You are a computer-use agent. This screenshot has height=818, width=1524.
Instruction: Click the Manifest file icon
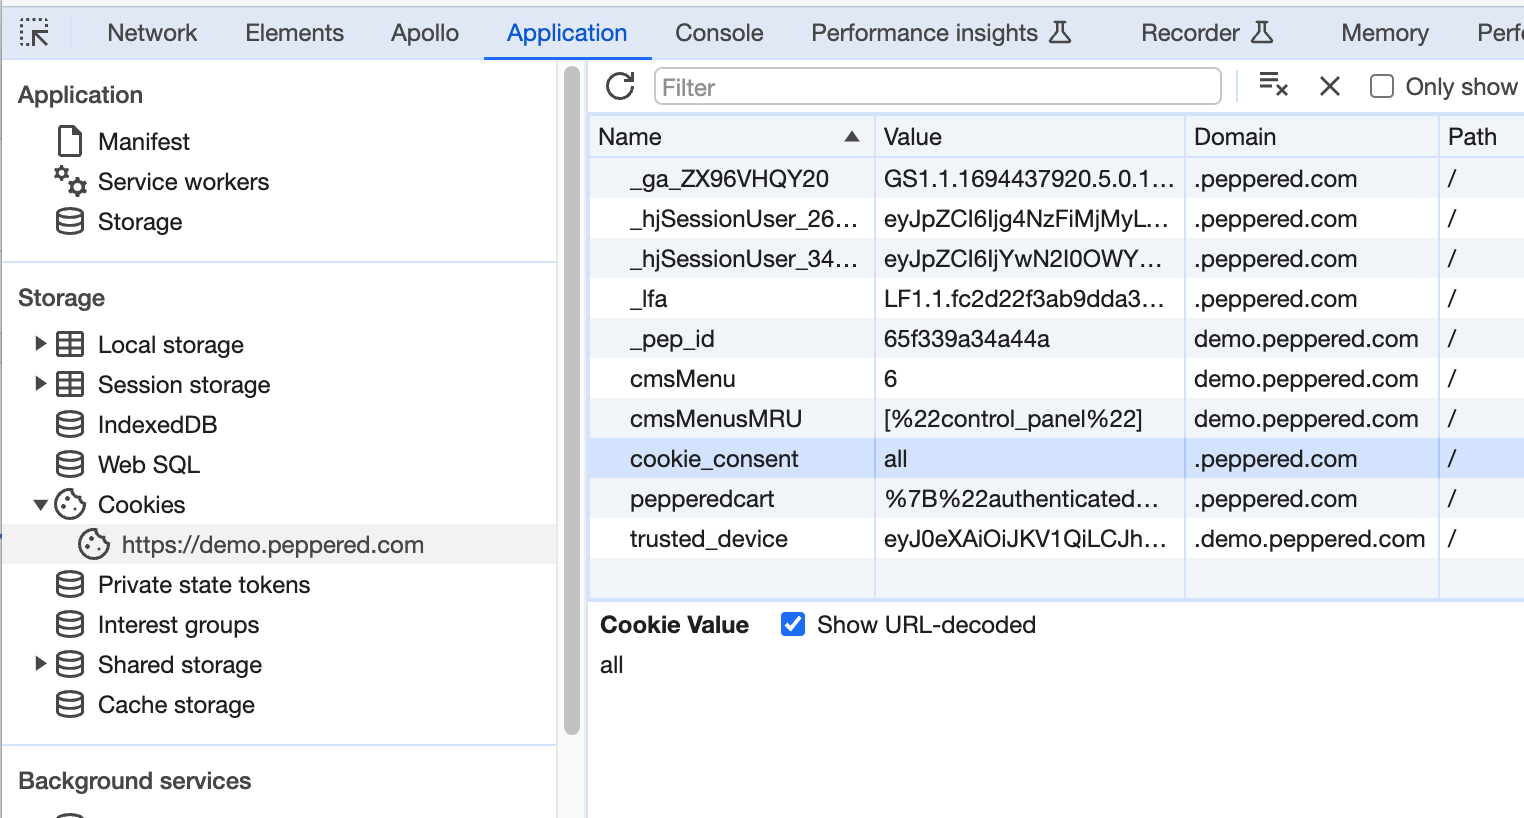pos(70,141)
